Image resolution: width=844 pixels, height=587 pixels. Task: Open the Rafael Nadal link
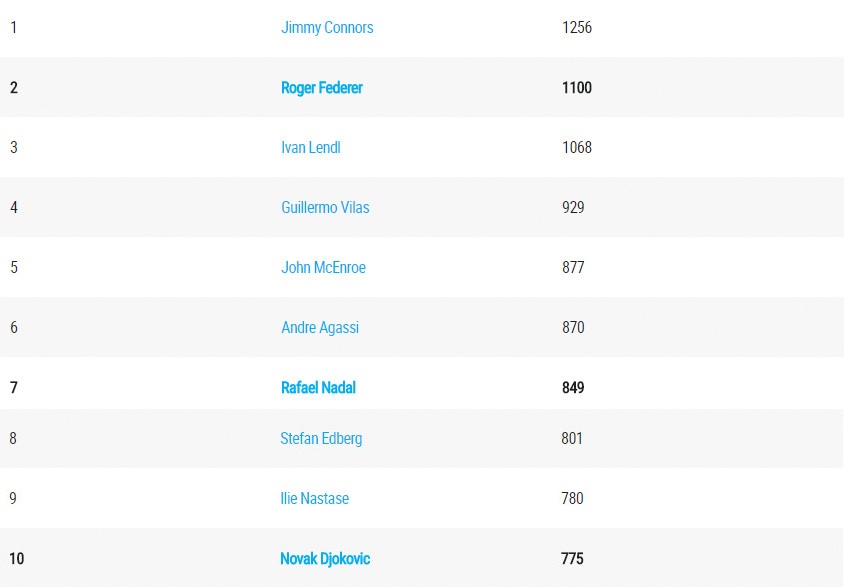point(318,388)
